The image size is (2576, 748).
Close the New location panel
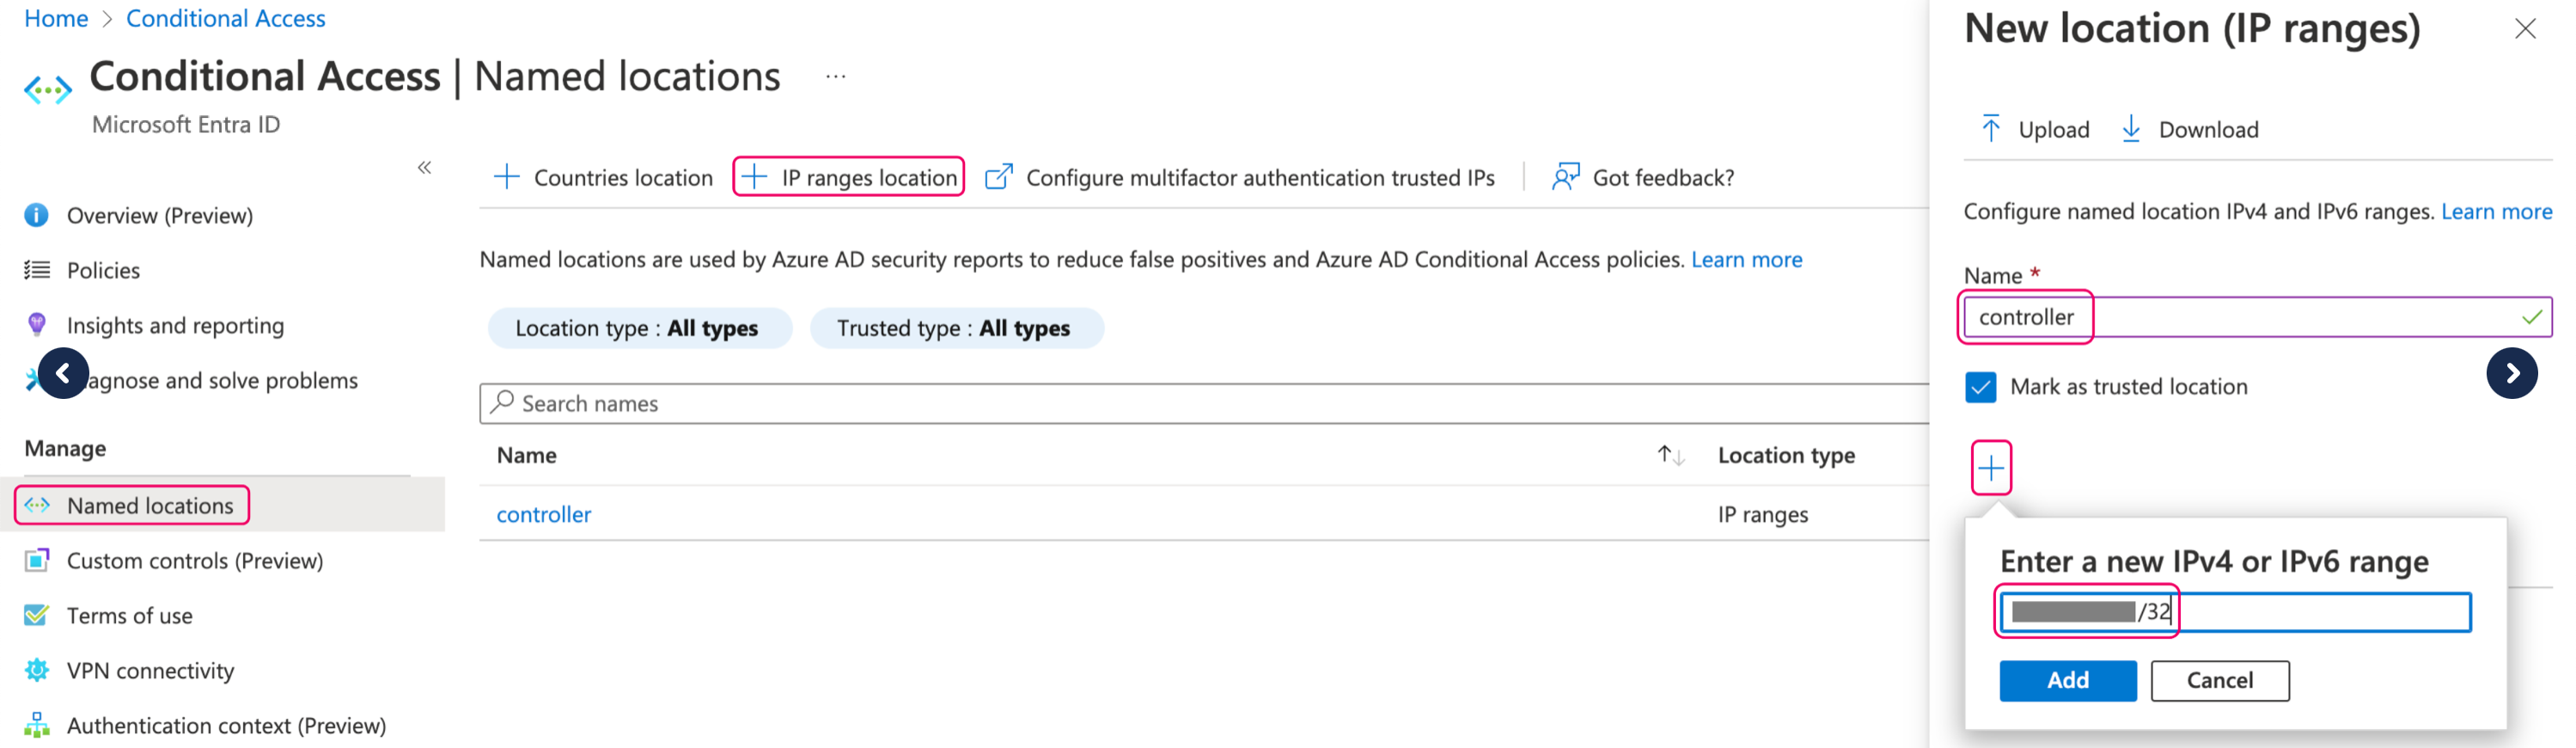click(2525, 29)
